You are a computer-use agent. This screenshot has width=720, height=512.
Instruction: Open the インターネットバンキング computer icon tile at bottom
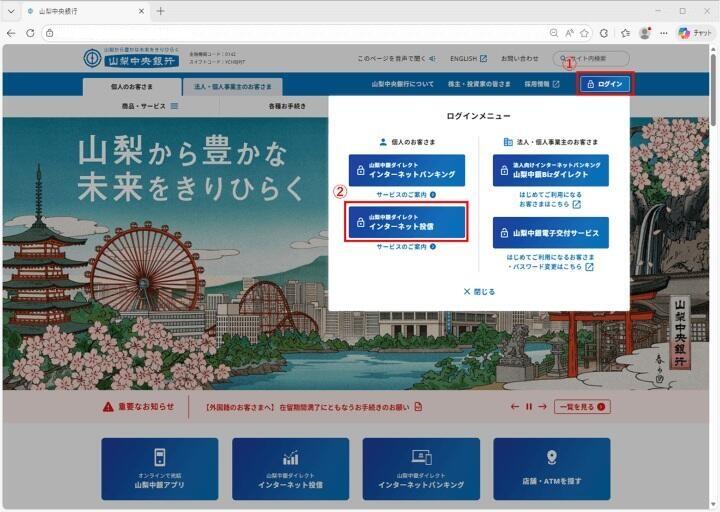[x=421, y=468]
